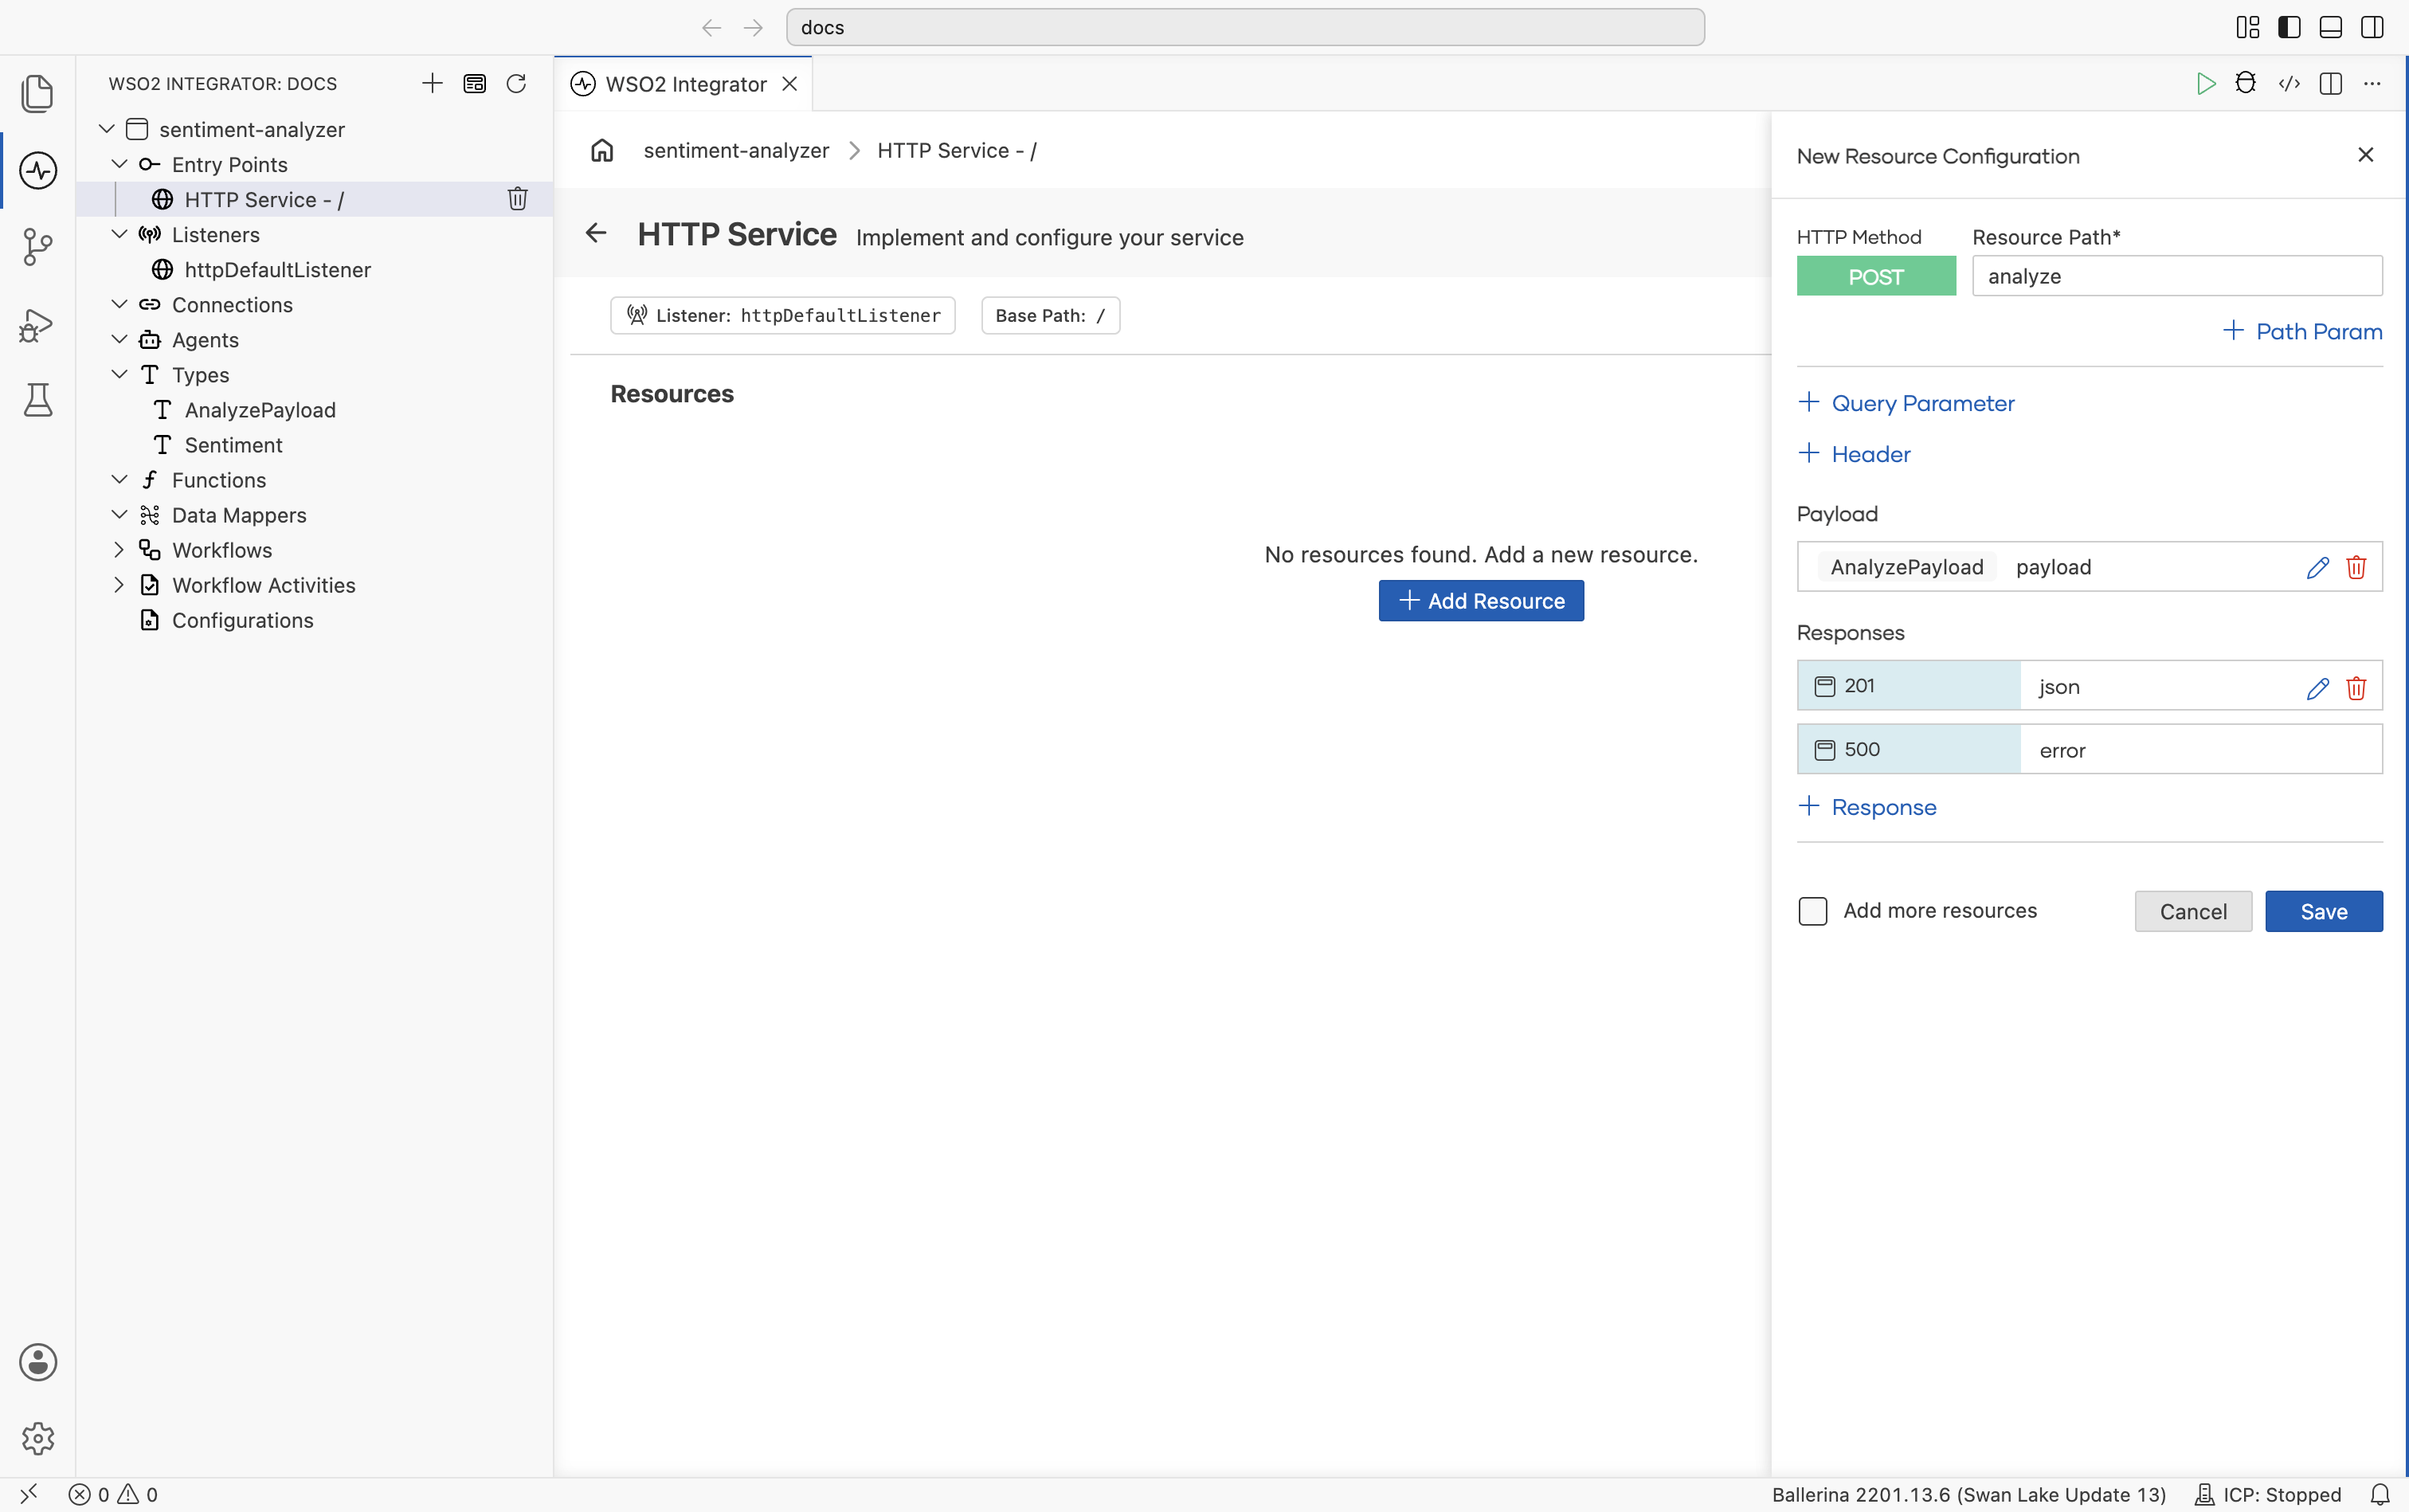Click the refresh icon in the sidebar header

tap(516, 83)
